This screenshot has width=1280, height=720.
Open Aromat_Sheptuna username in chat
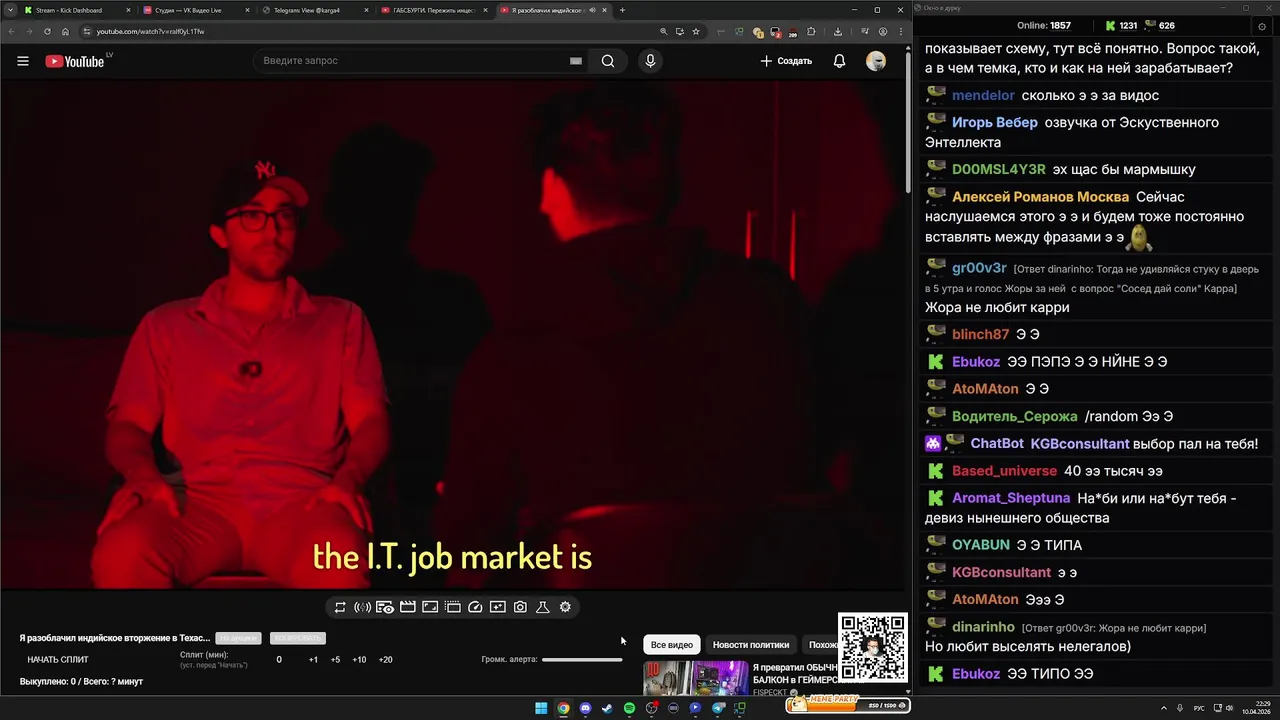coord(1011,498)
